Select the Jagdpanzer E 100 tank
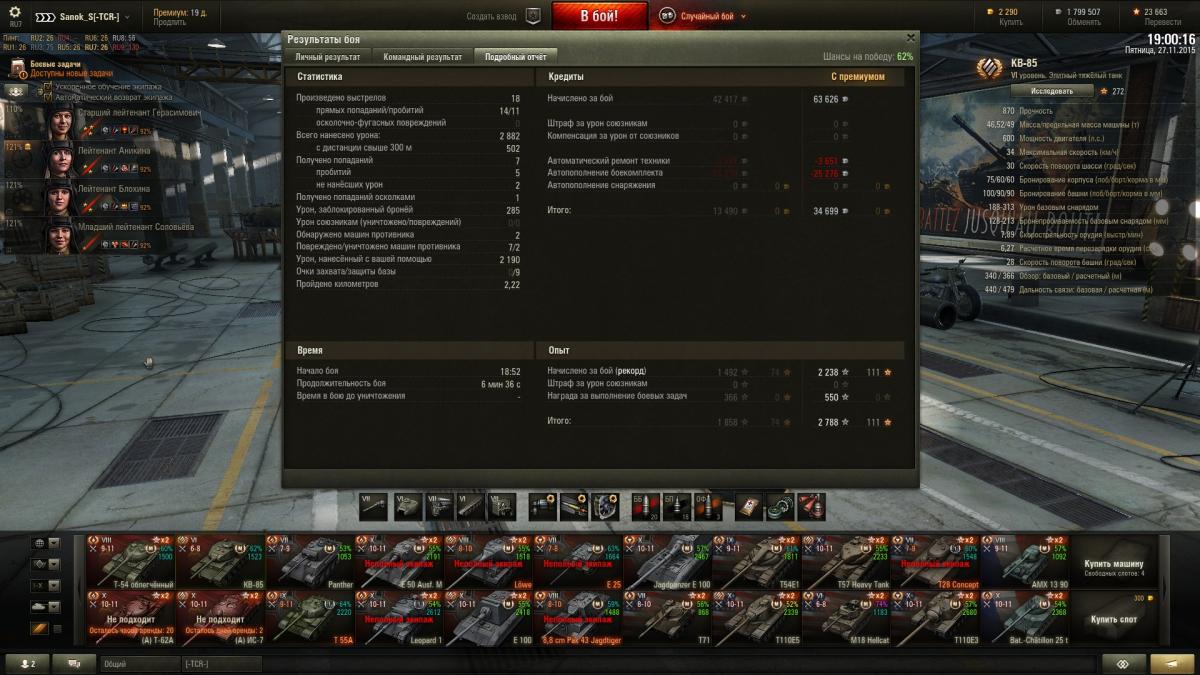This screenshot has width=1200, height=675. [668, 562]
